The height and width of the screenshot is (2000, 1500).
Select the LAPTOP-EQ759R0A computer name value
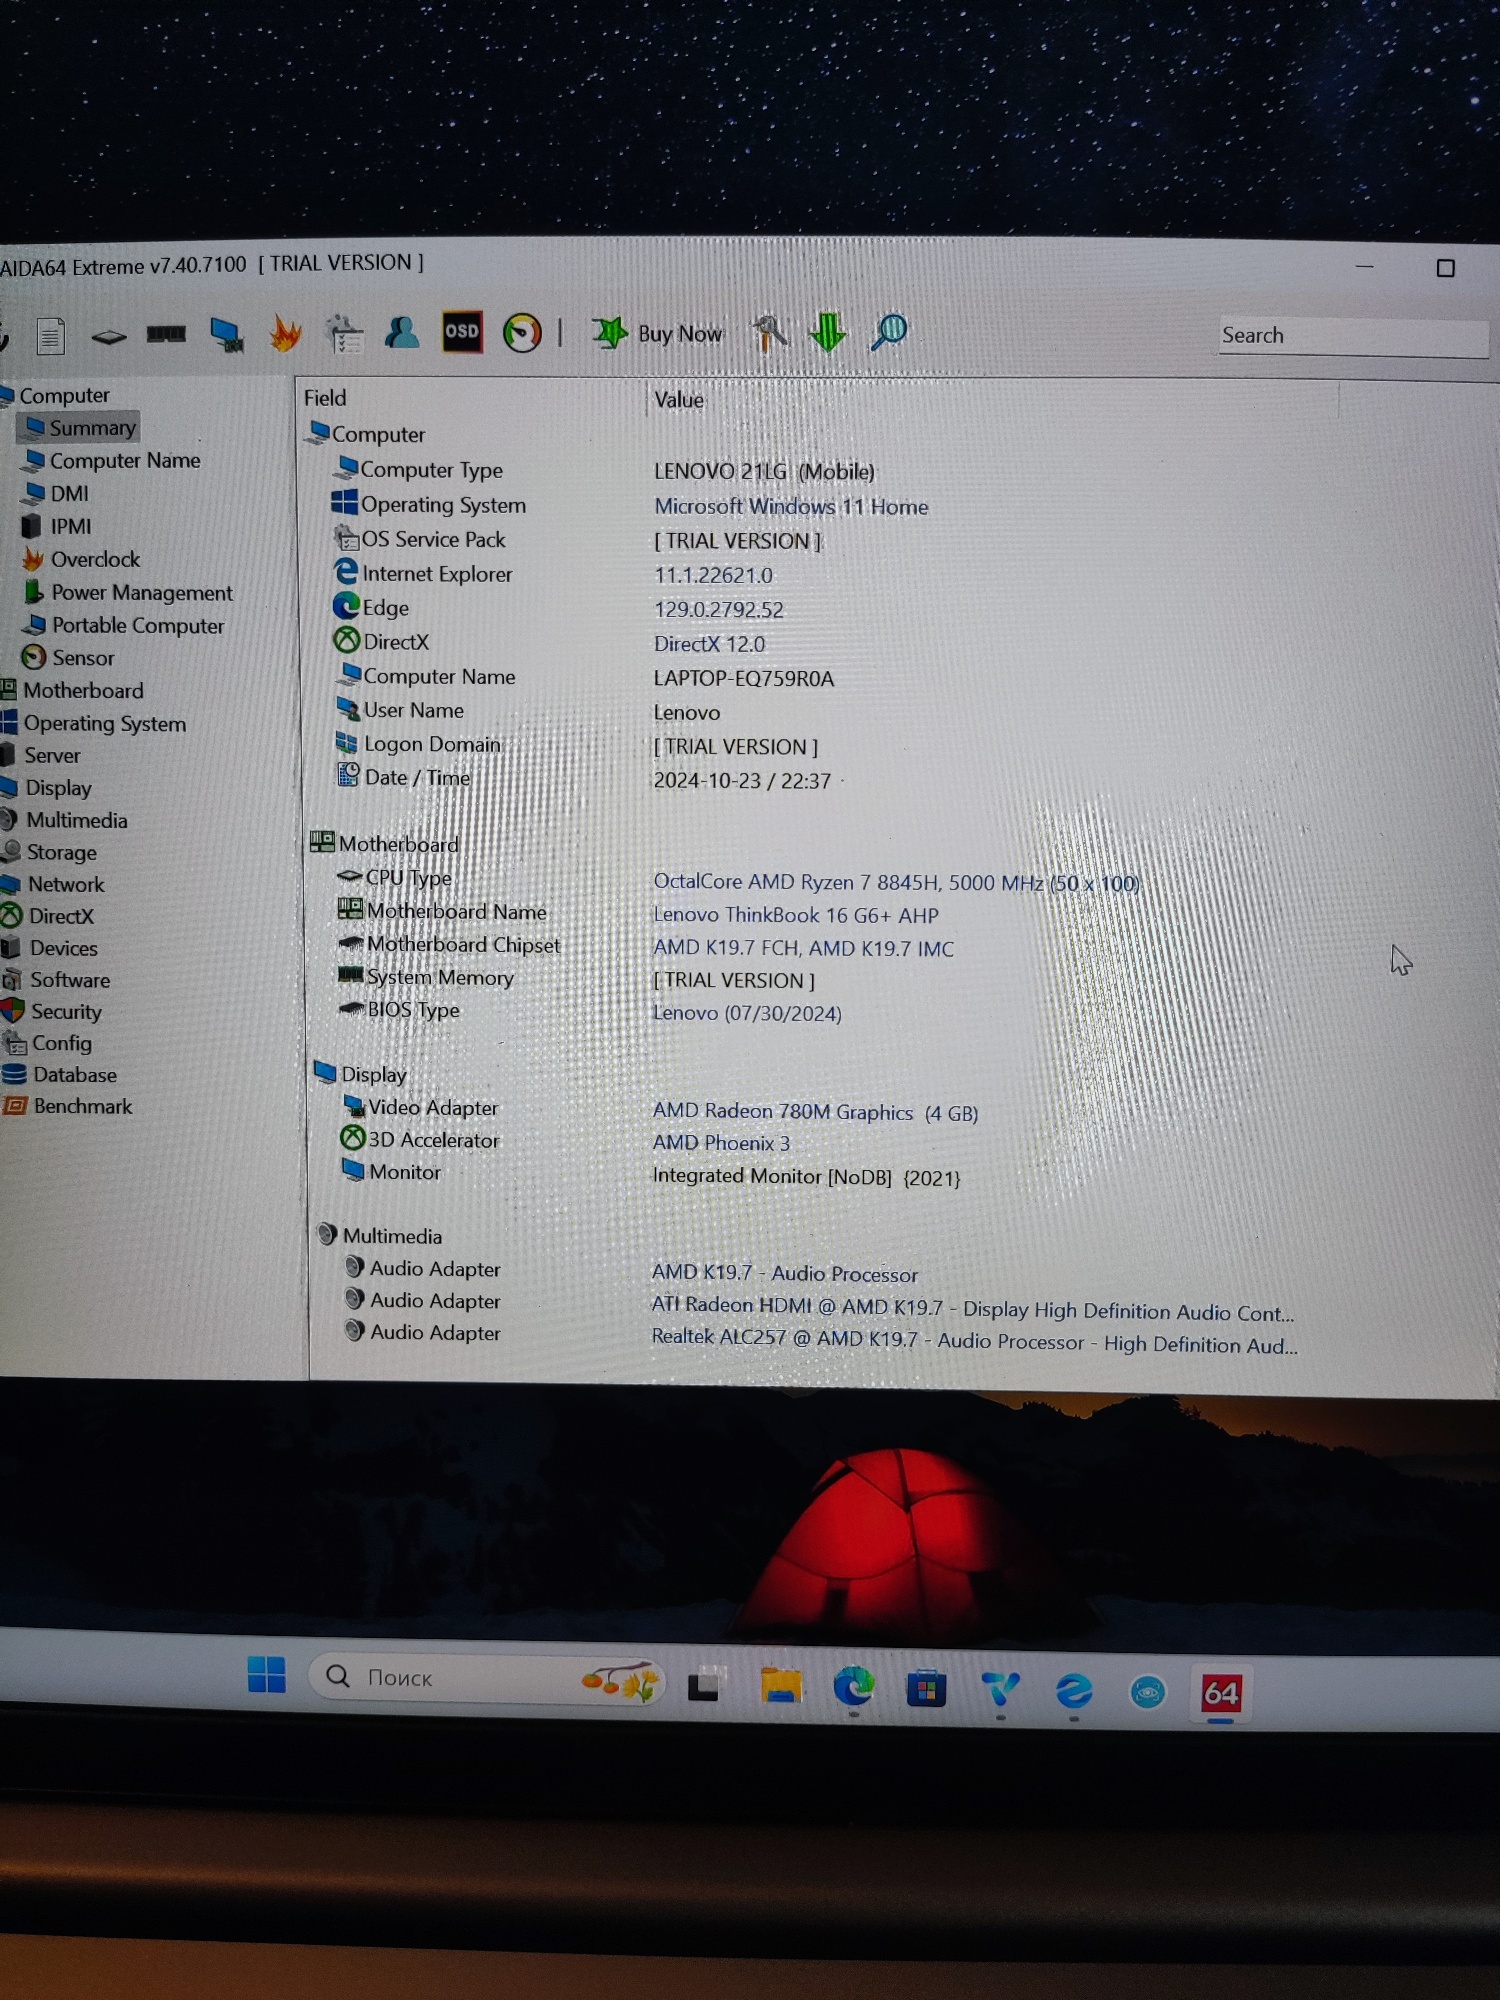[x=744, y=679]
